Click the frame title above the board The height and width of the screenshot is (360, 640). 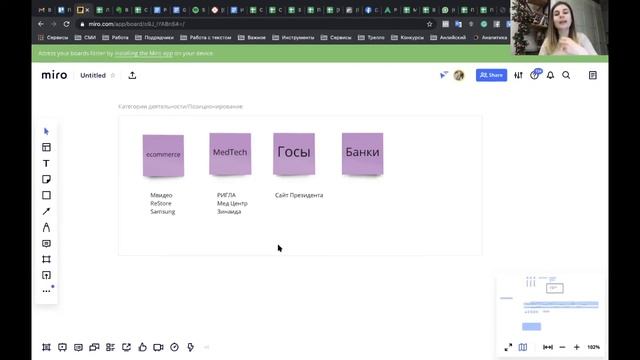point(180,107)
